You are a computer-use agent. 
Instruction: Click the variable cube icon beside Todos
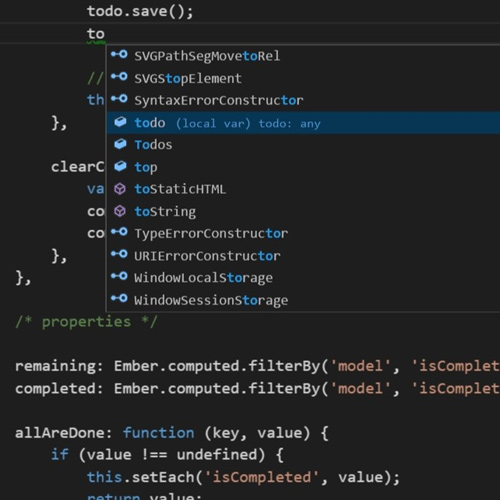point(120,144)
